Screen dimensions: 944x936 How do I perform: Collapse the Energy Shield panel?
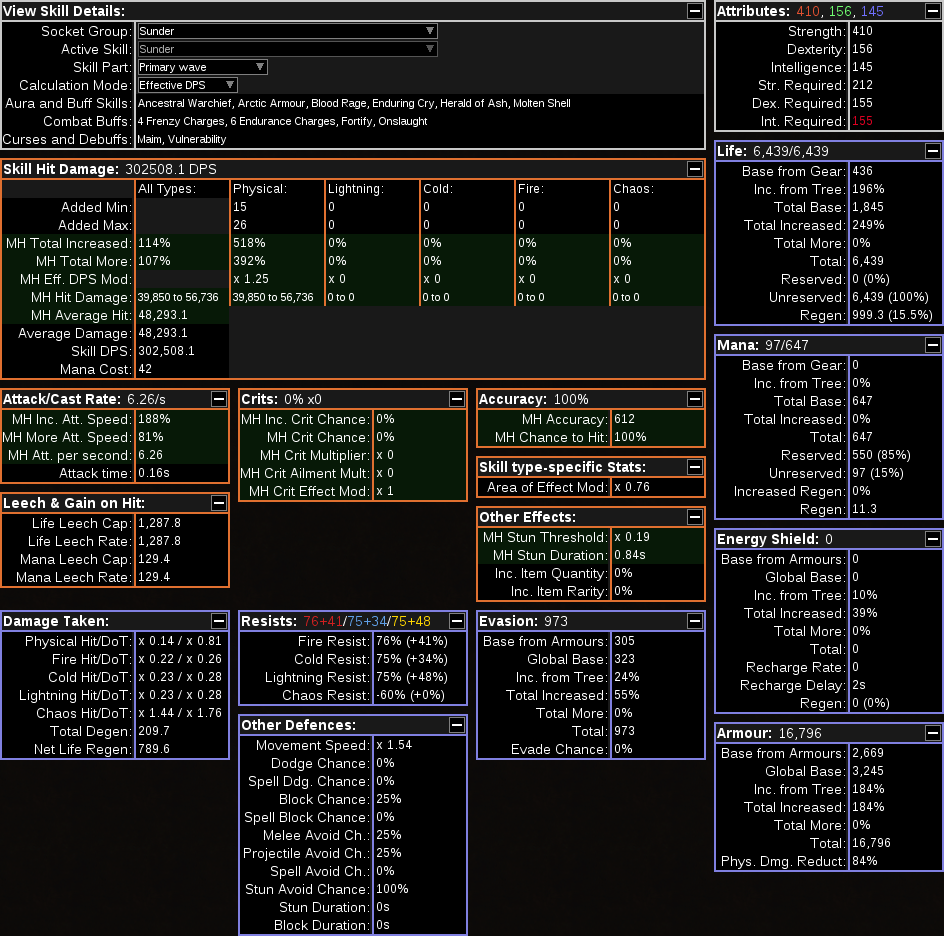(932, 539)
